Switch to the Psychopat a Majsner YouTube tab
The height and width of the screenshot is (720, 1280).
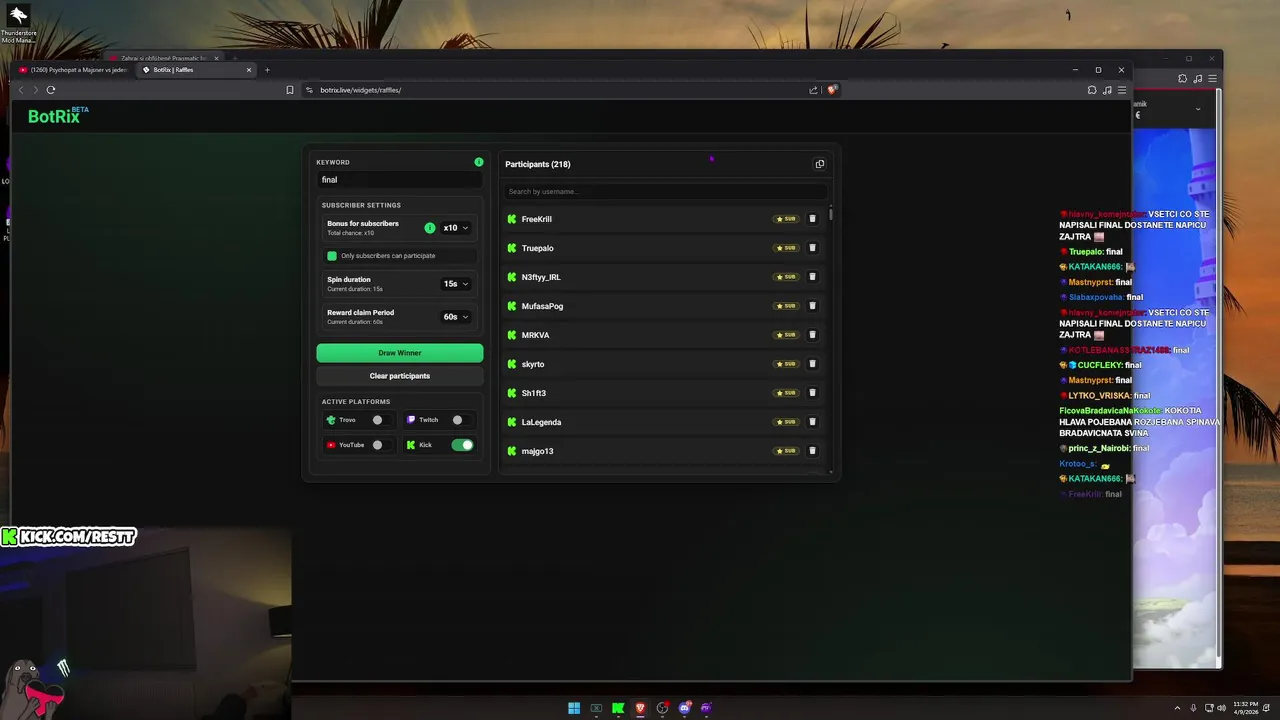coord(73,70)
